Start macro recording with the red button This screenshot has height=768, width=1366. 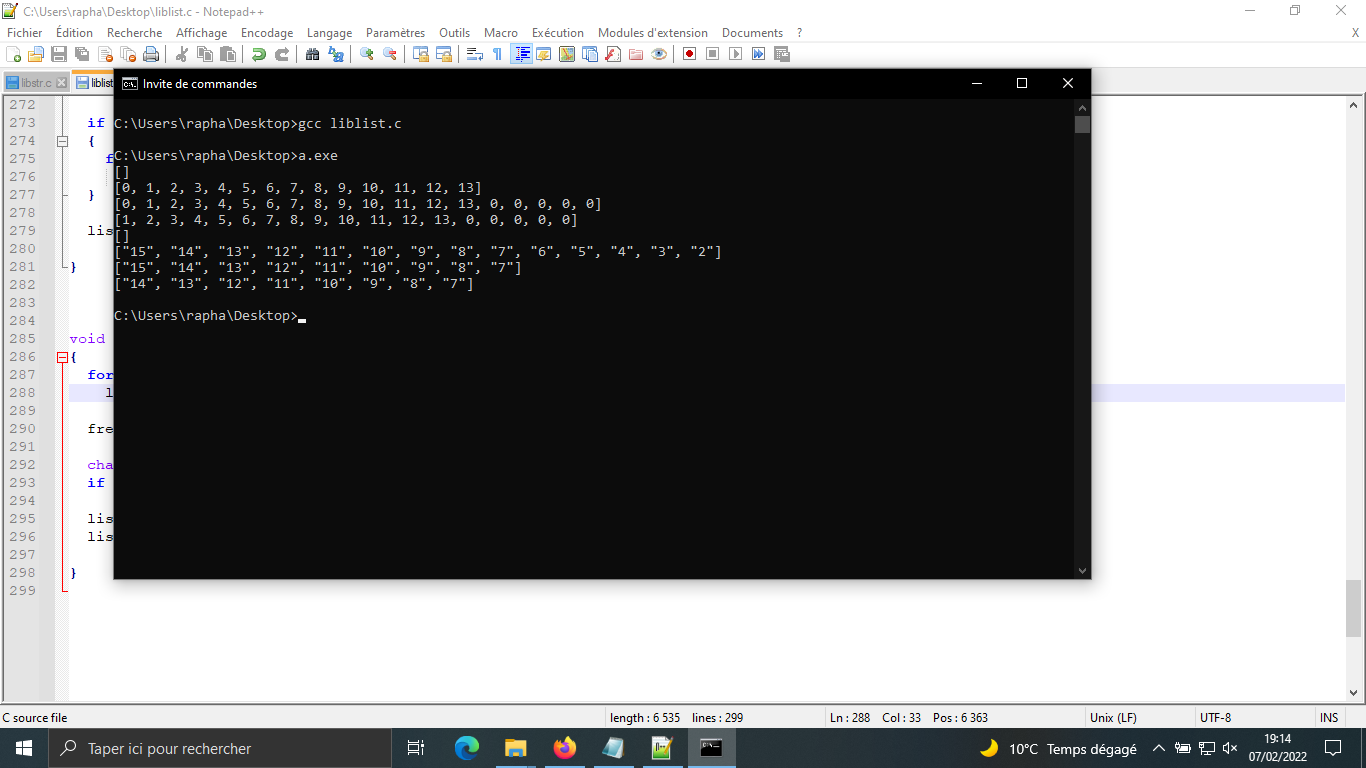click(x=690, y=54)
